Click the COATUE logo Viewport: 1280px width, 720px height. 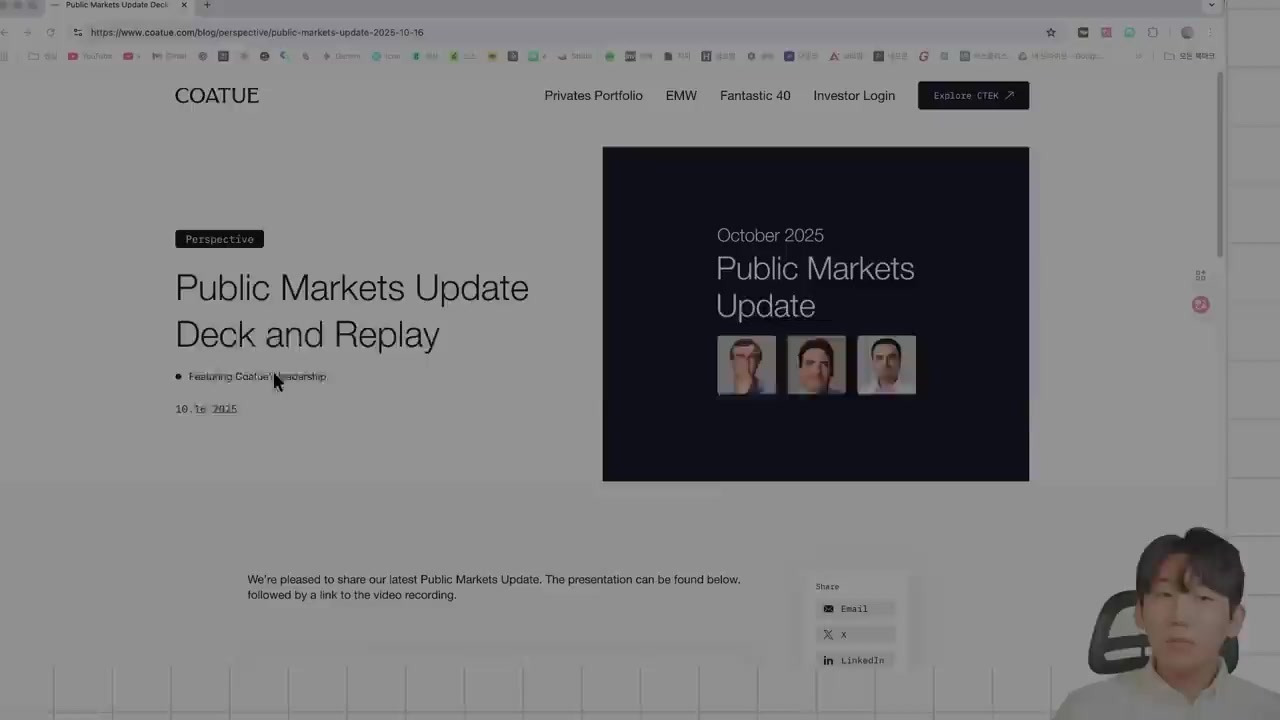click(x=217, y=96)
